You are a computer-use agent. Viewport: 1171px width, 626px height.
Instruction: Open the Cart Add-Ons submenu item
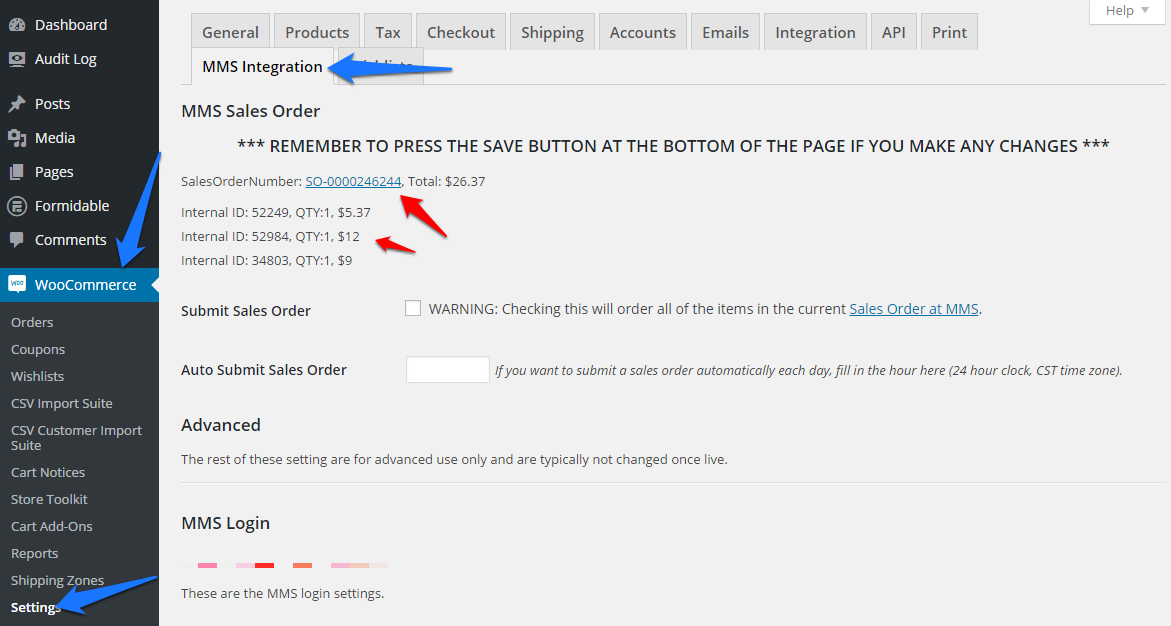click(x=52, y=526)
